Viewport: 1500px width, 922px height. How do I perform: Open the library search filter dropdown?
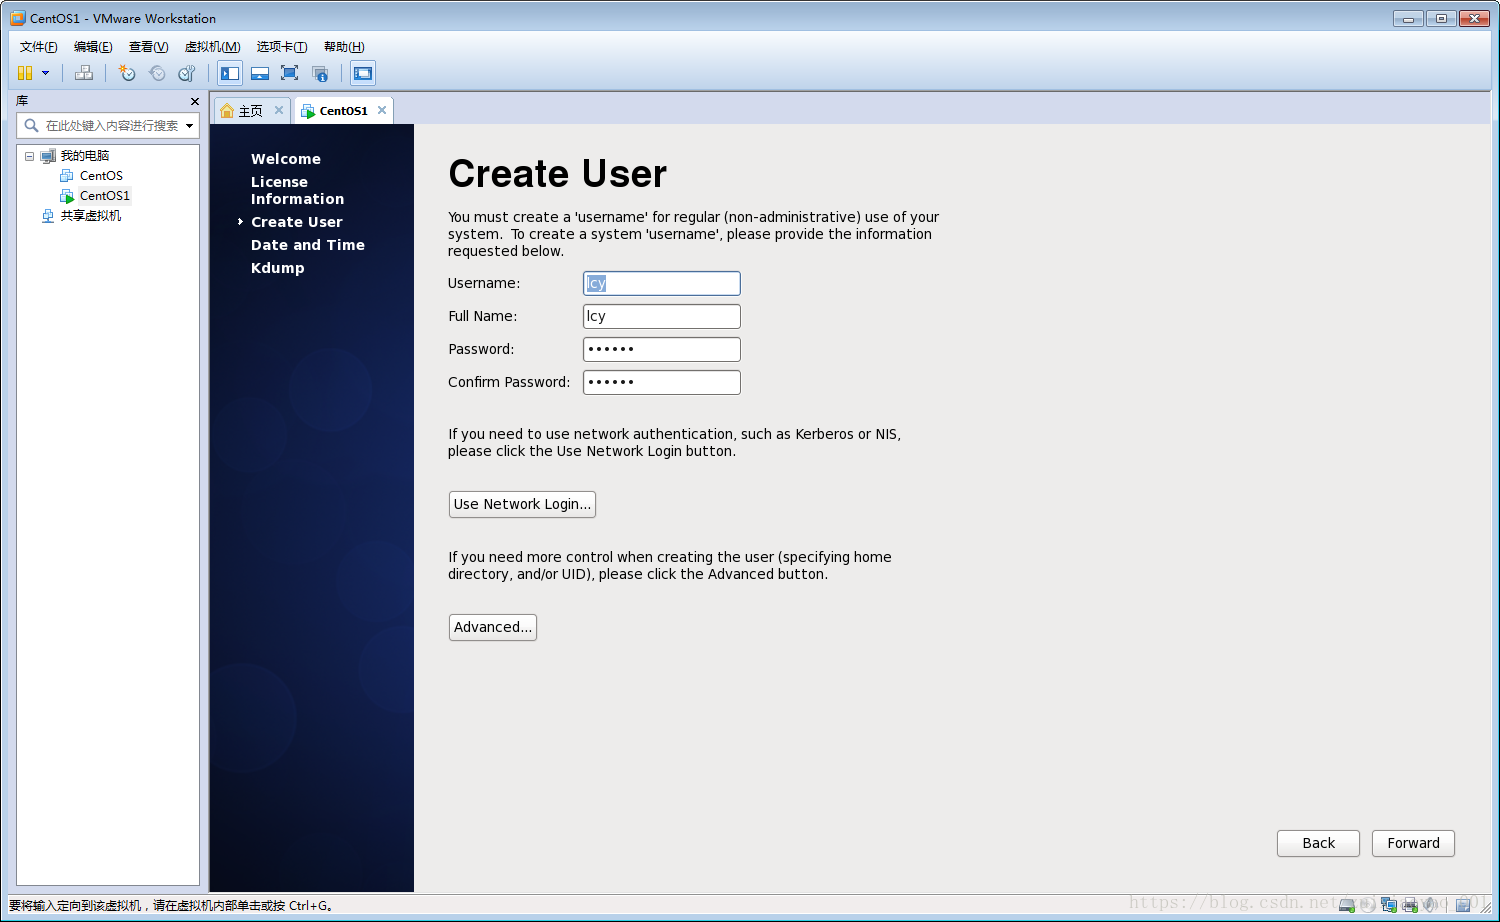190,126
